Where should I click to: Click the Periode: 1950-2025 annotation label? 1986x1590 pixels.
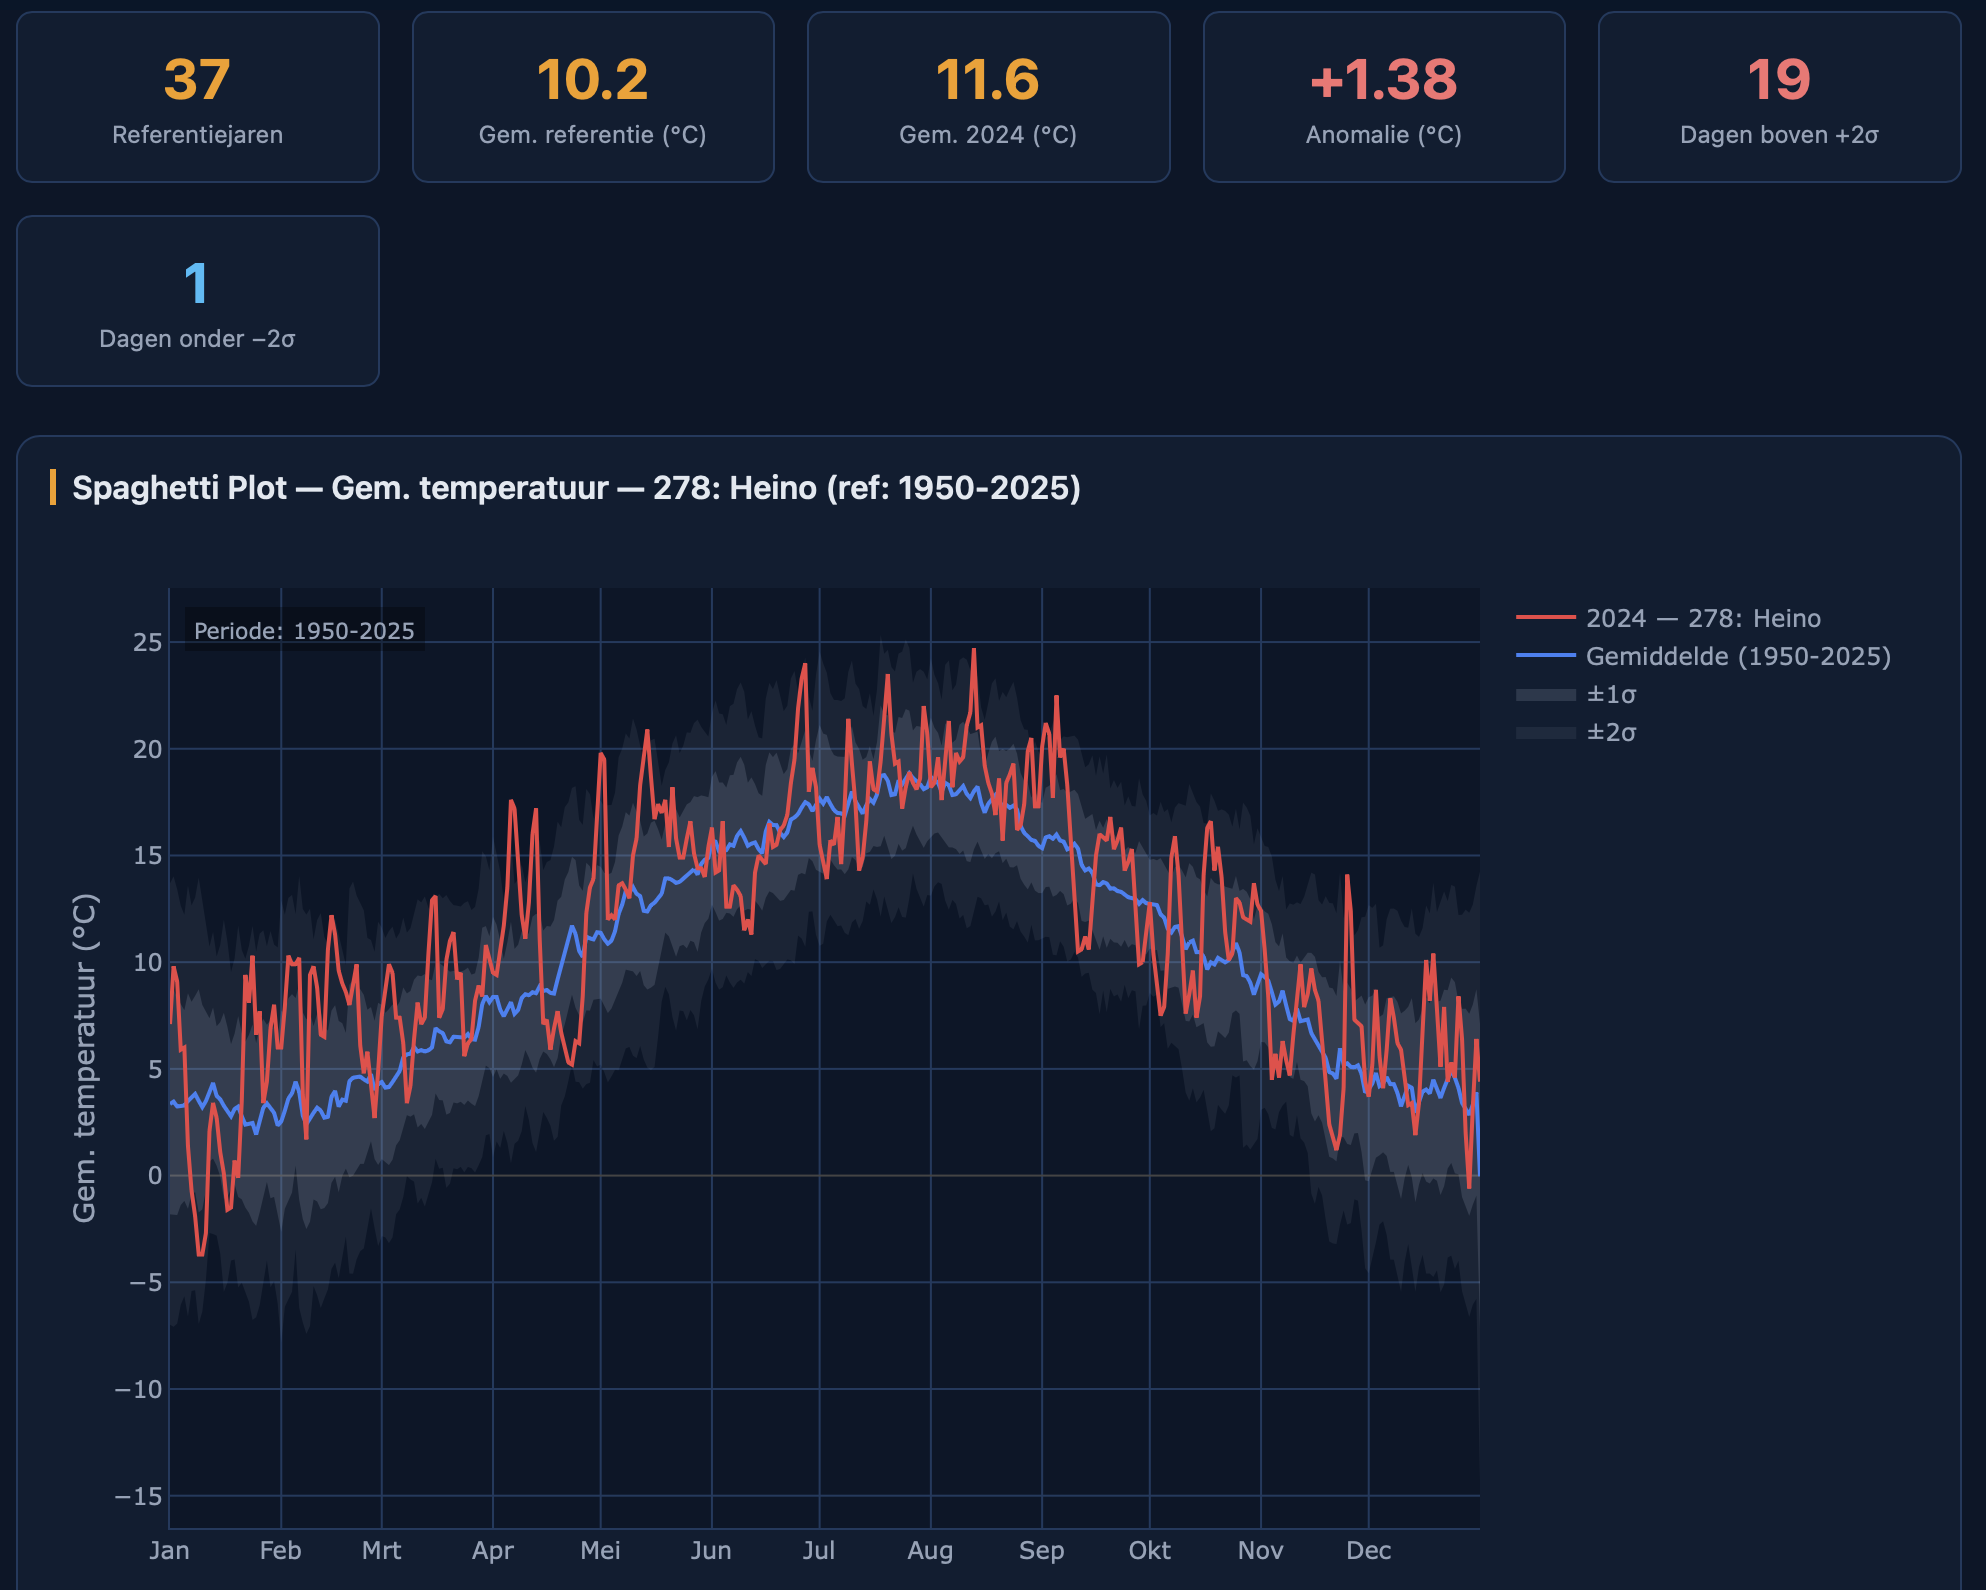[304, 631]
